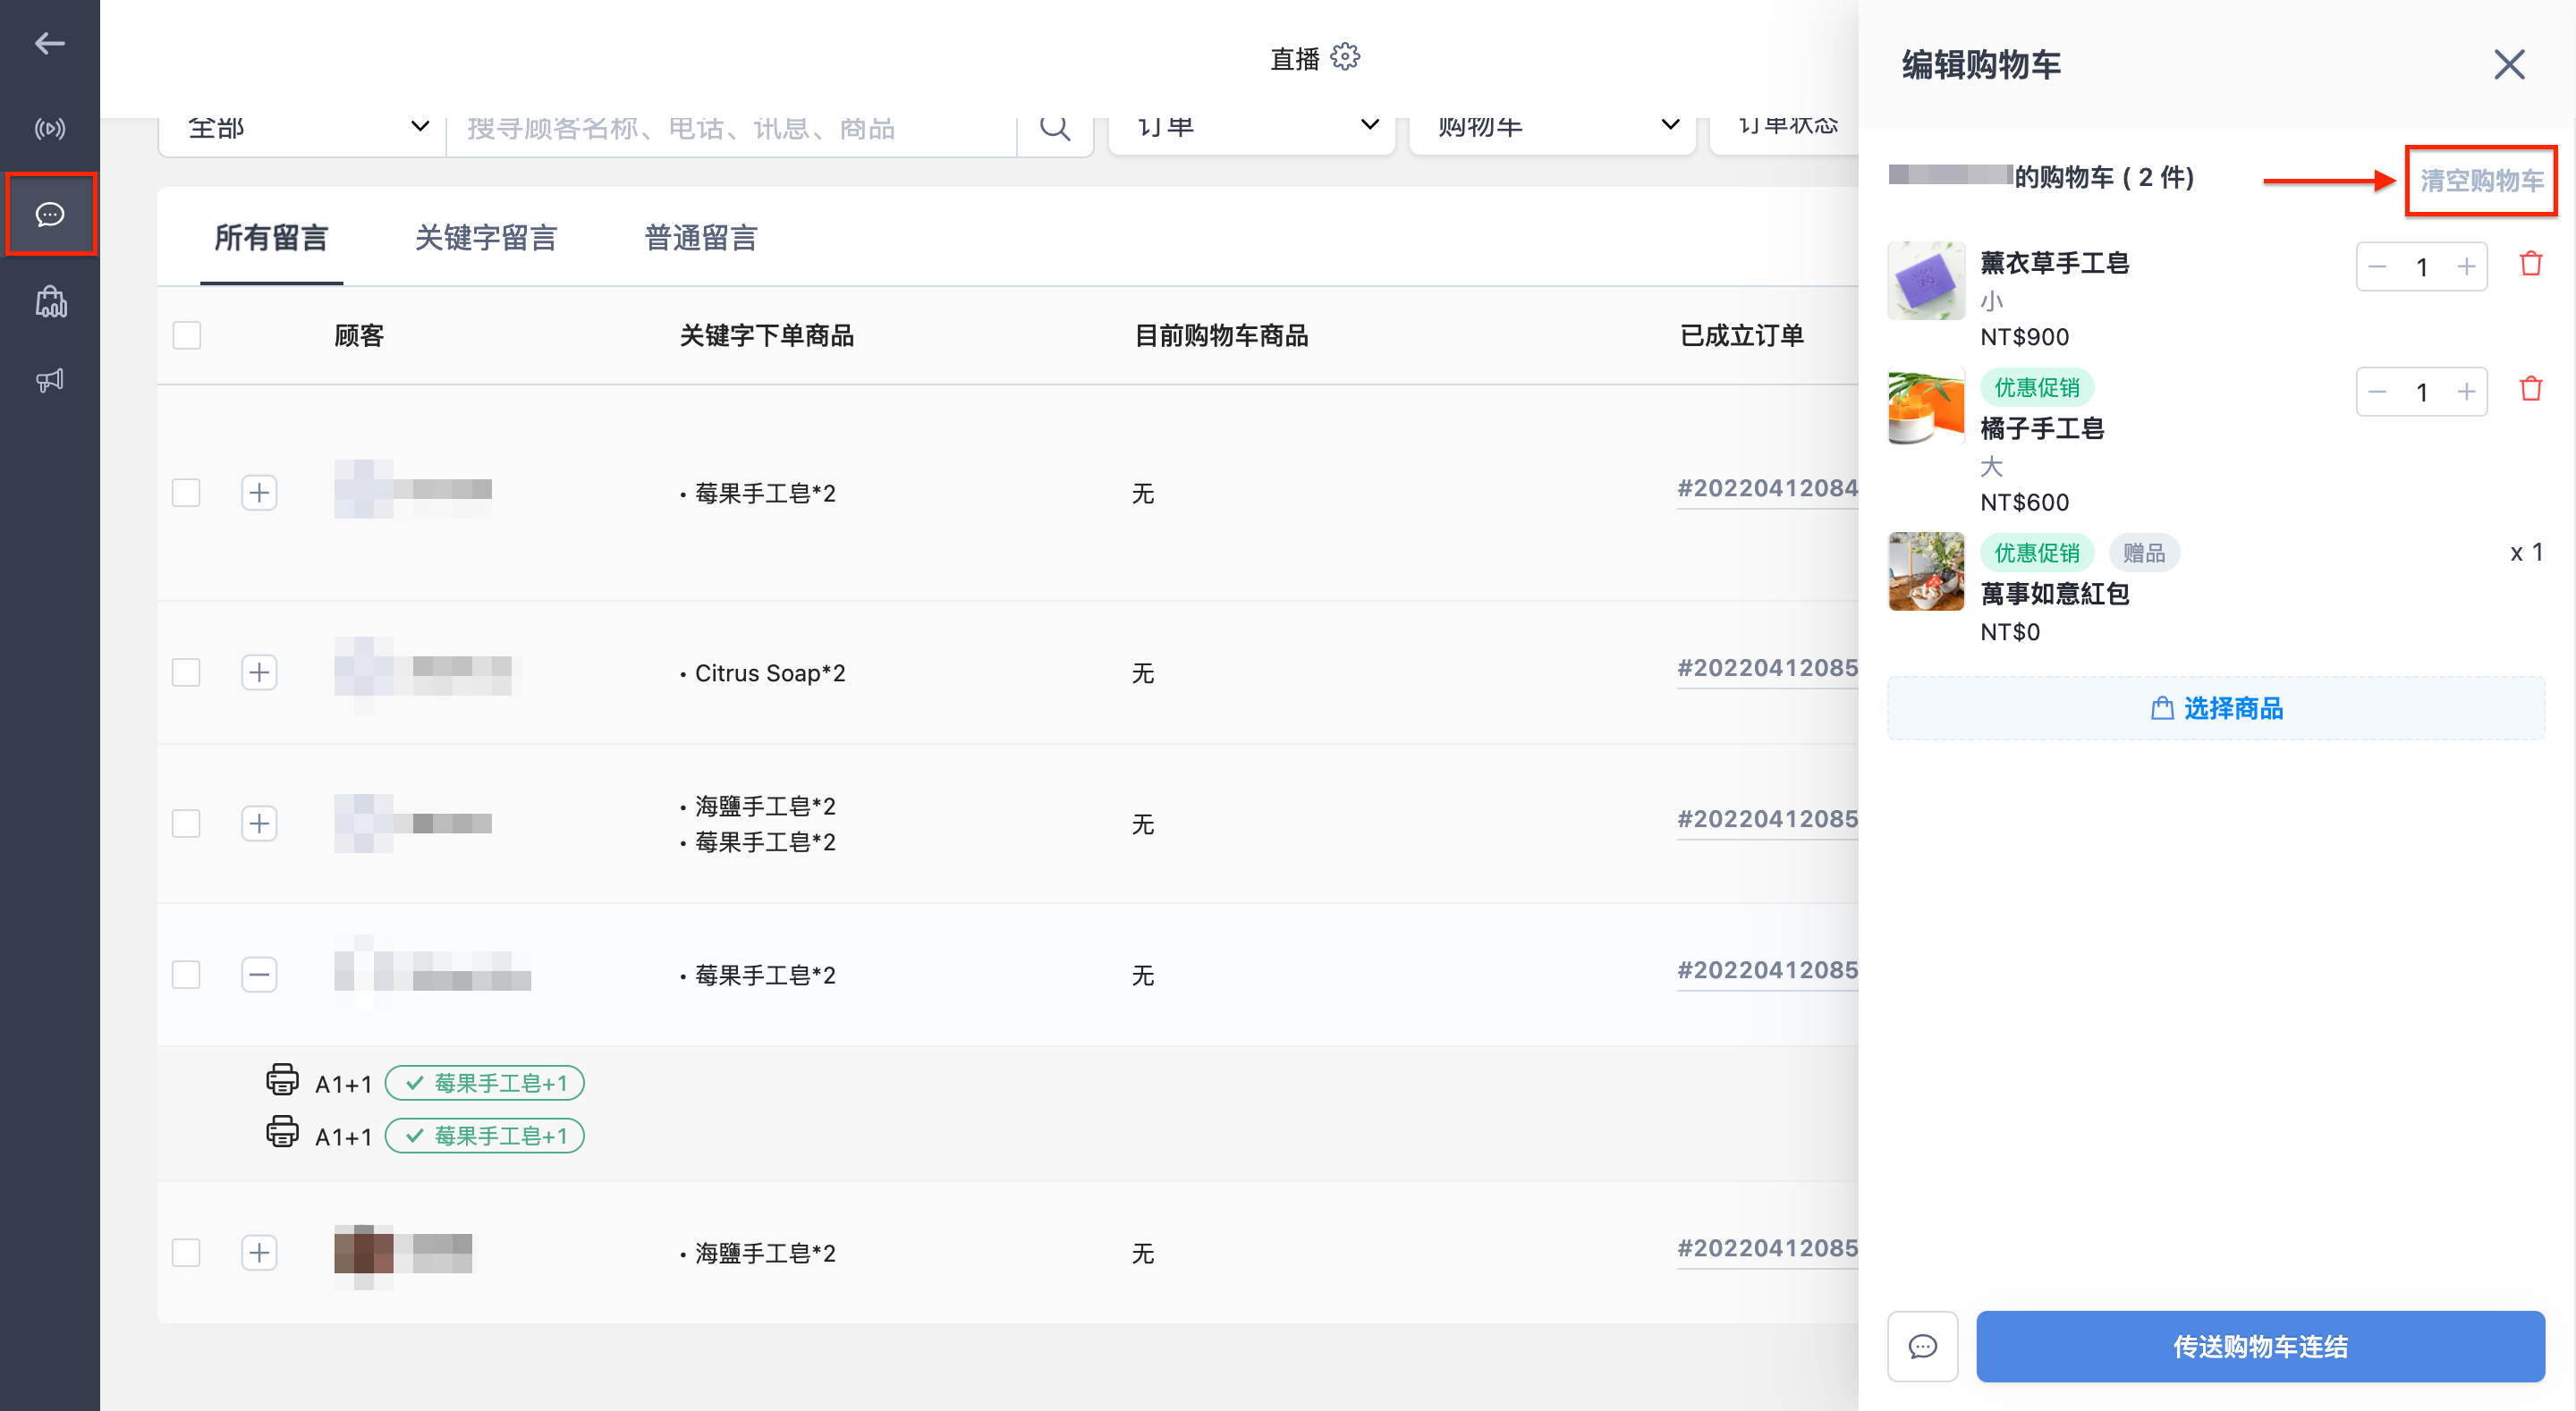The height and width of the screenshot is (1411, 2576).
Task: Switch to 所有留言 tab
Action: 272,238
